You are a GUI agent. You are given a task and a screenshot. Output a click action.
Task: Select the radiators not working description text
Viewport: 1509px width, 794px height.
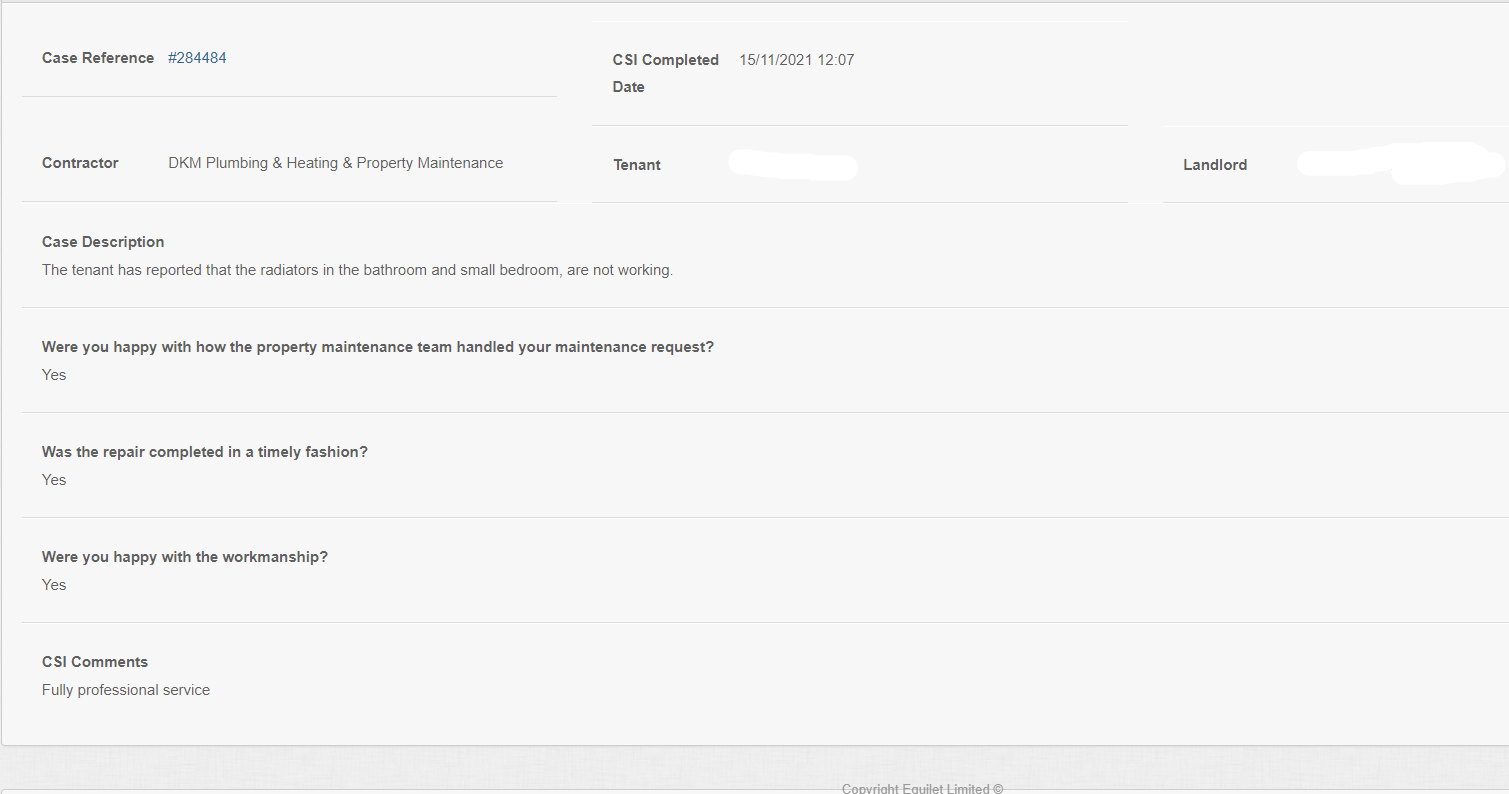pyautogui.click(x=357, y=270)
